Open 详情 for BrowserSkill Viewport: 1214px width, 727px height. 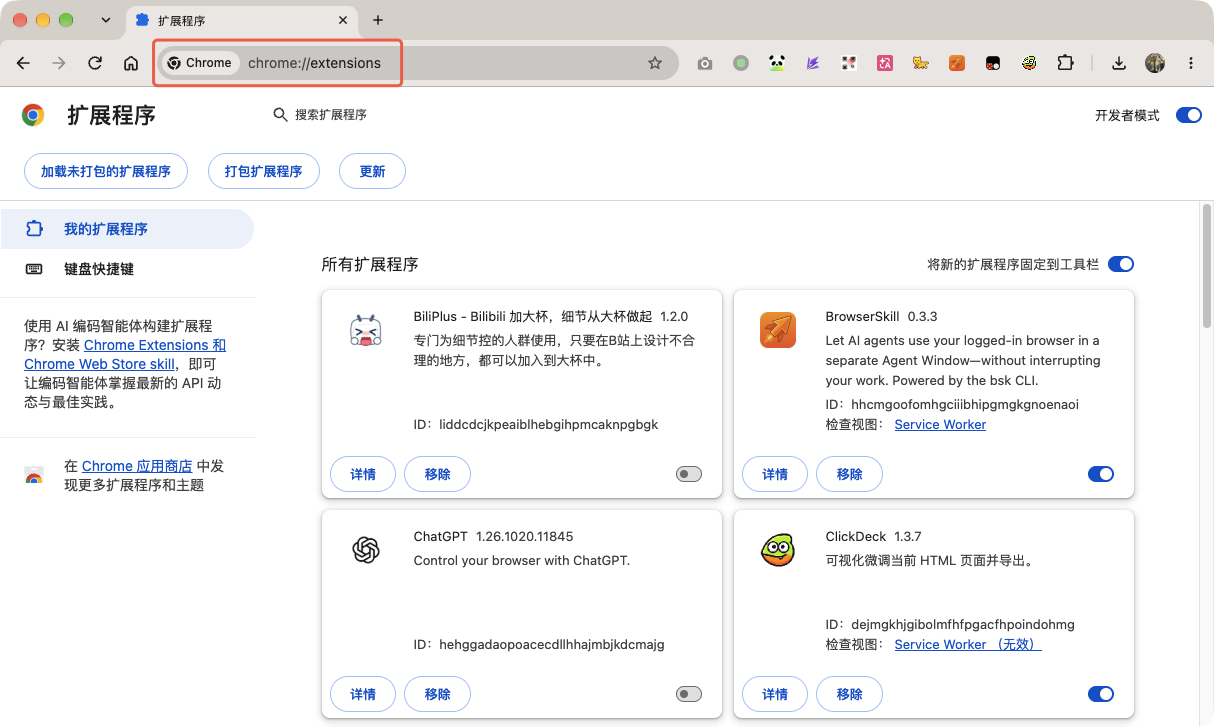click(x=775, y=474)
